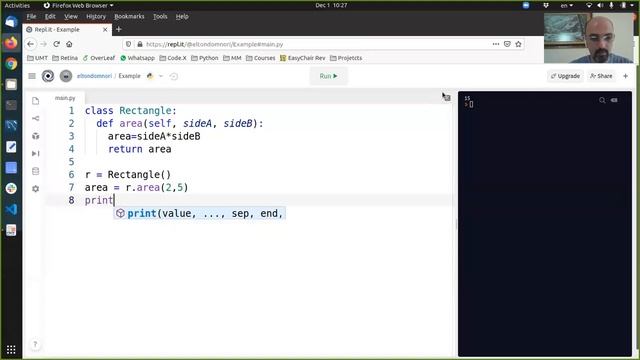Close the Repl.it - Example tab
Image resolution: width=640 pixels, height=360 pixels.
tap(105, 29)
